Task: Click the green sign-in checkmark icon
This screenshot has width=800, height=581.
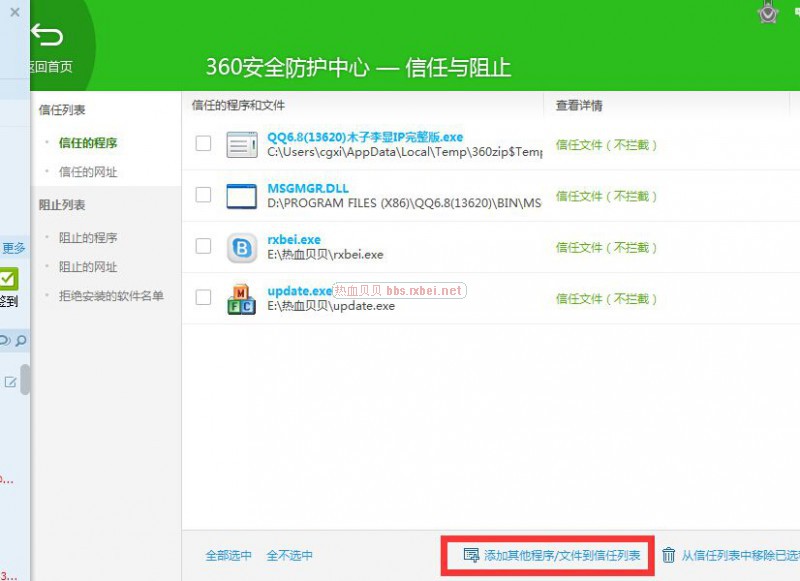Action: [8, 279]
